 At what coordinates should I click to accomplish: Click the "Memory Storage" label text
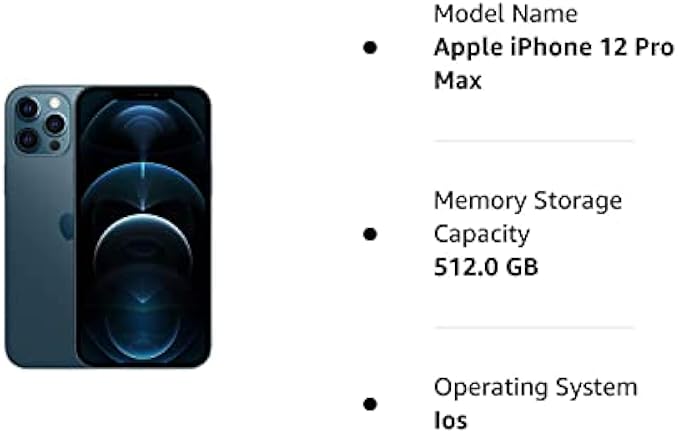tap(527, 201)
